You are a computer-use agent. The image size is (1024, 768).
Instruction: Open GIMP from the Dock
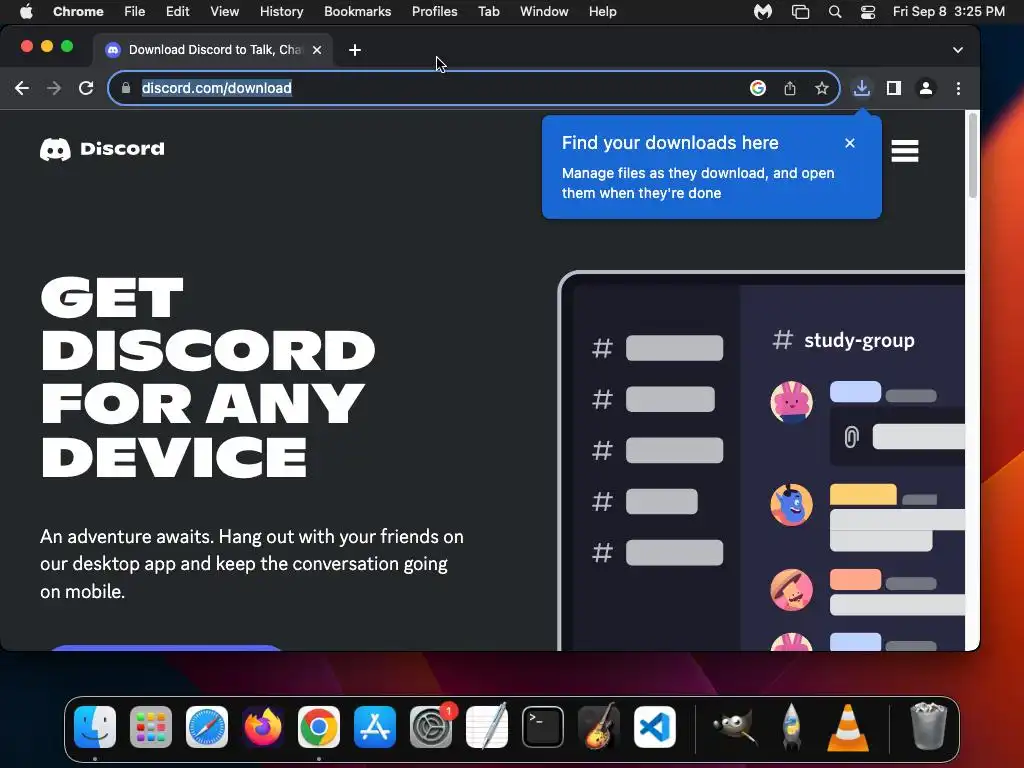pyautogui.click(x=735, y=726)
